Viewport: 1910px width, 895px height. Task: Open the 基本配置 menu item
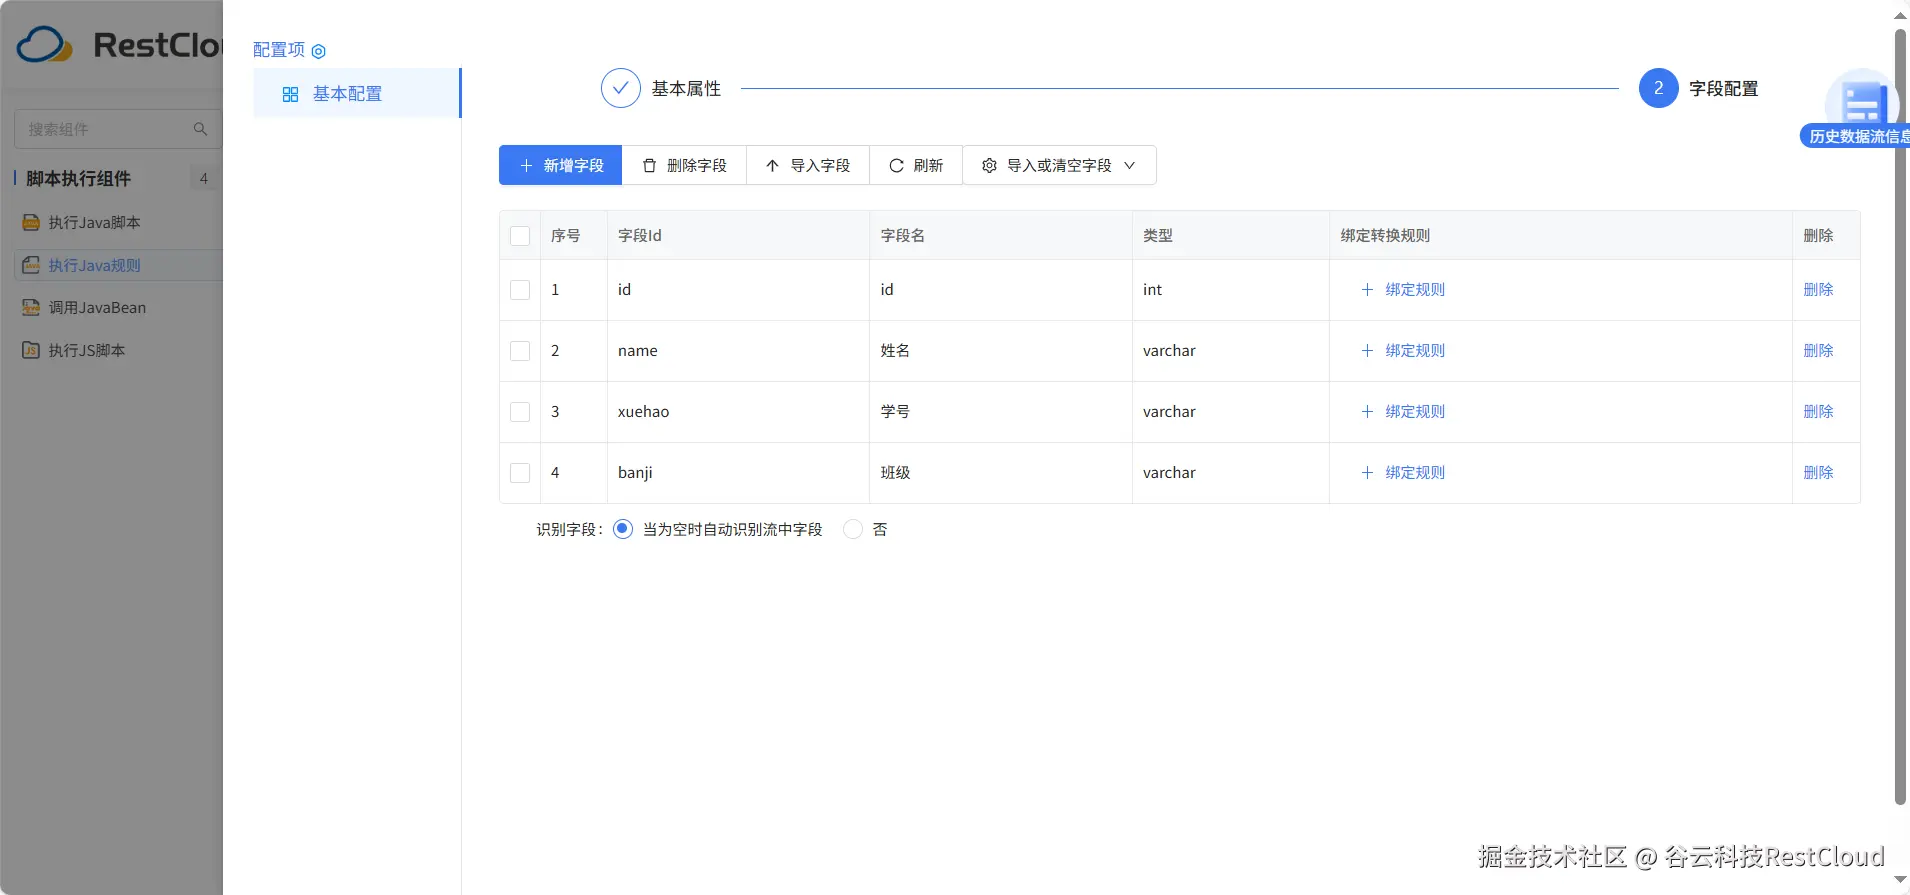(x=347, y=94)
